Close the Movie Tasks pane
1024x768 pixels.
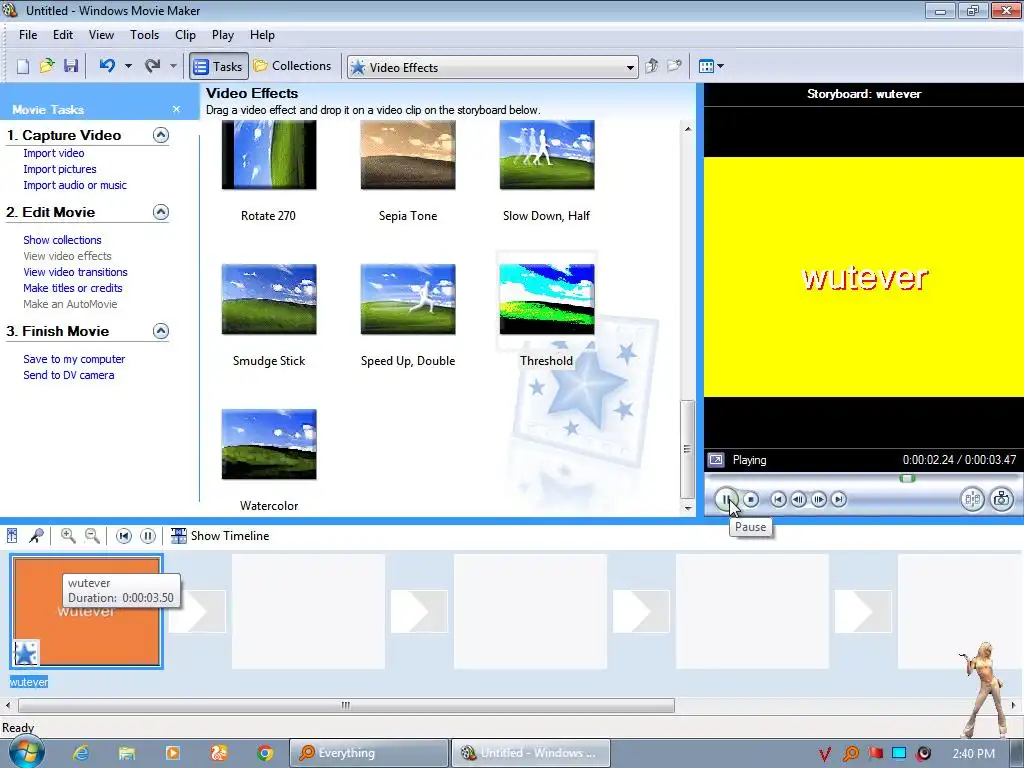click(176, 109)
